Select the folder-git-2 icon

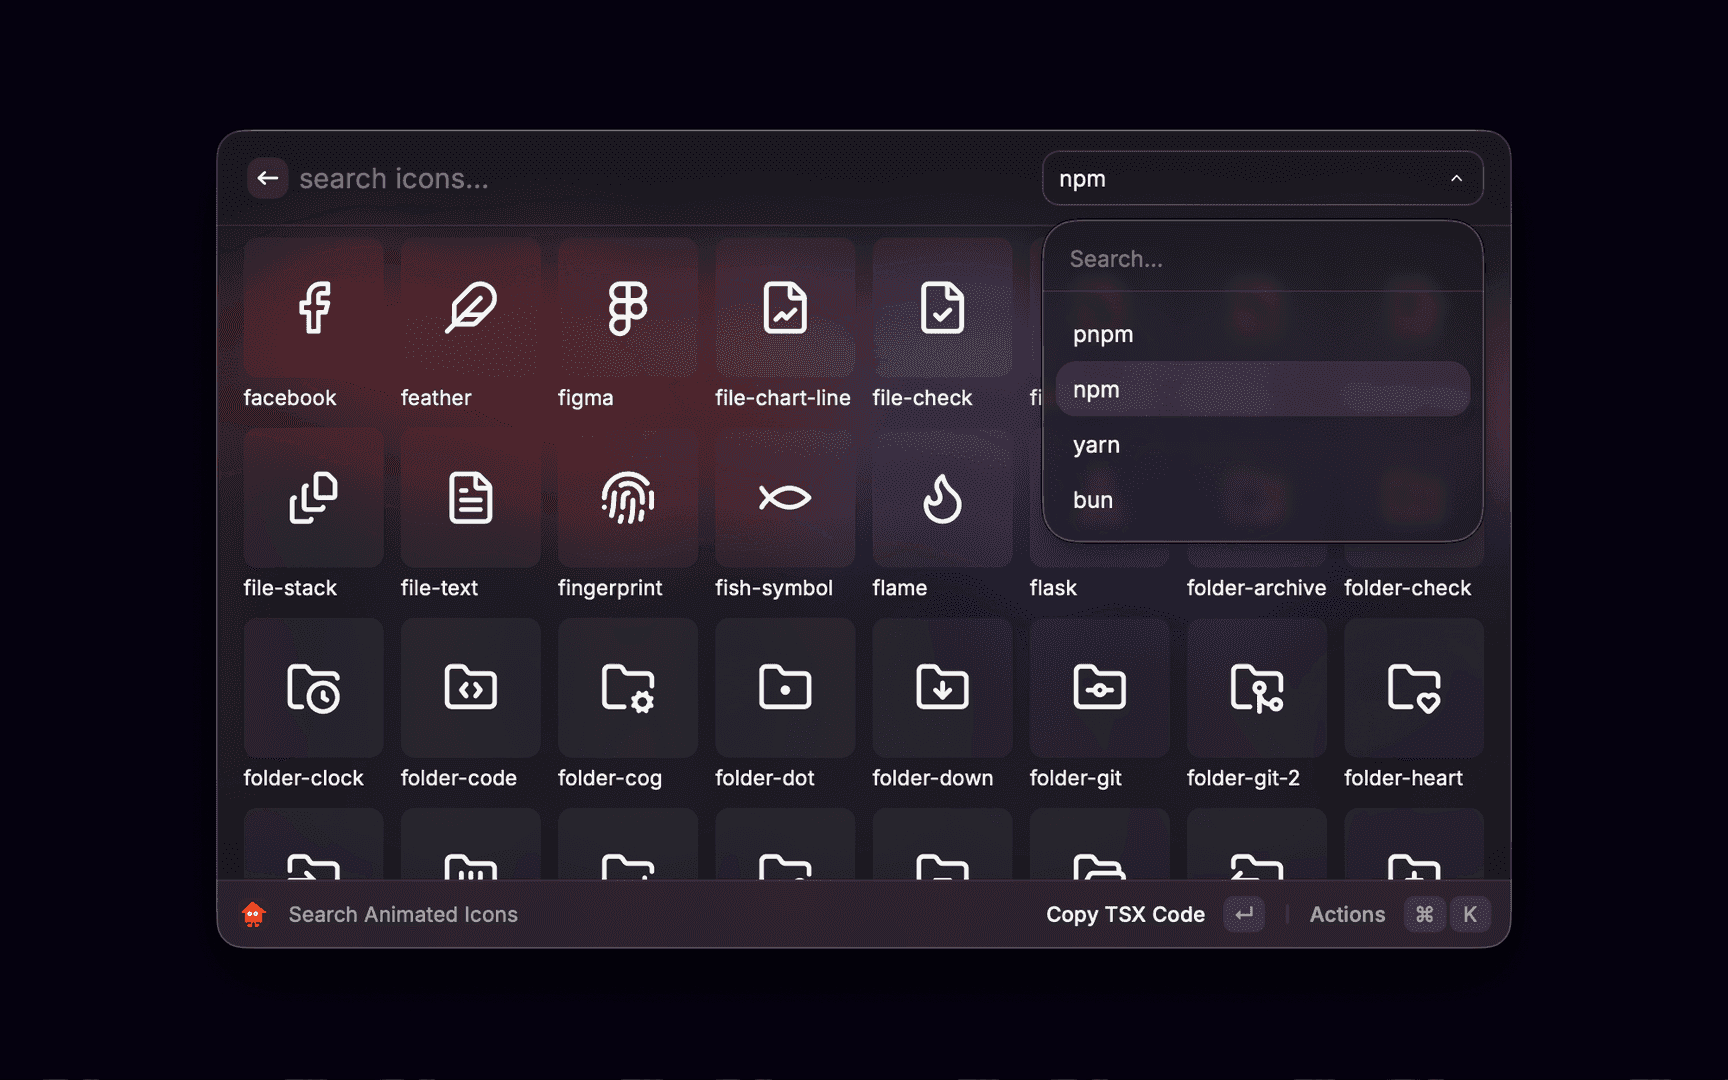(1257, 688)
